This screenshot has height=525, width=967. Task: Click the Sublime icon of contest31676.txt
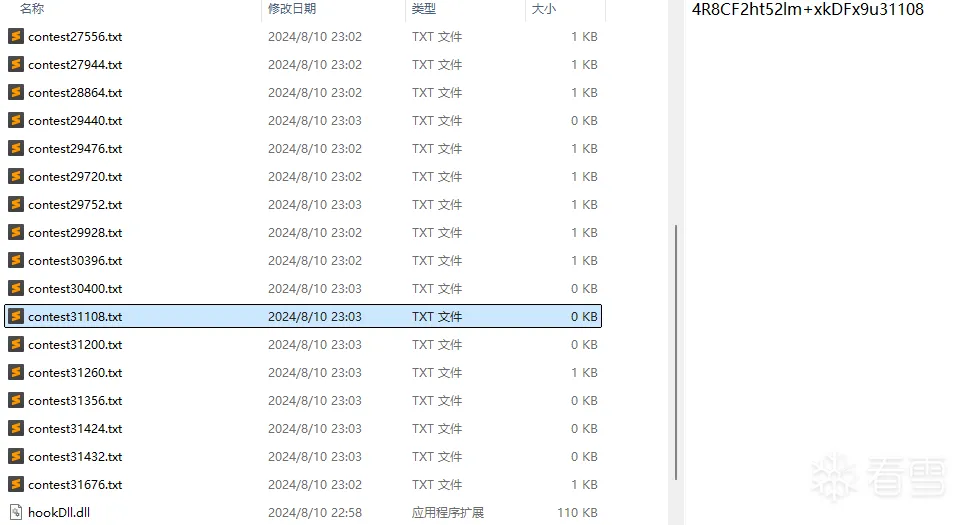pyautogui.click(x=16, y=484)
